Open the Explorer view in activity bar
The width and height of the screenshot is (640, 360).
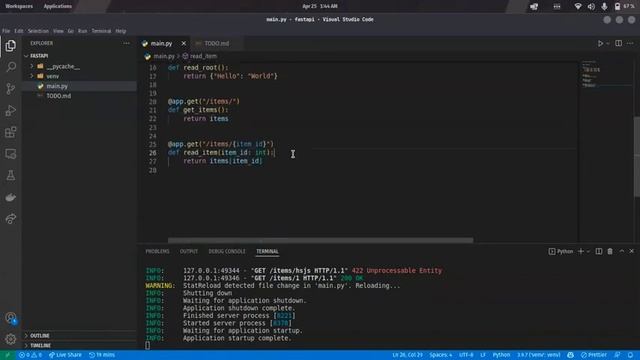[11, 45]
